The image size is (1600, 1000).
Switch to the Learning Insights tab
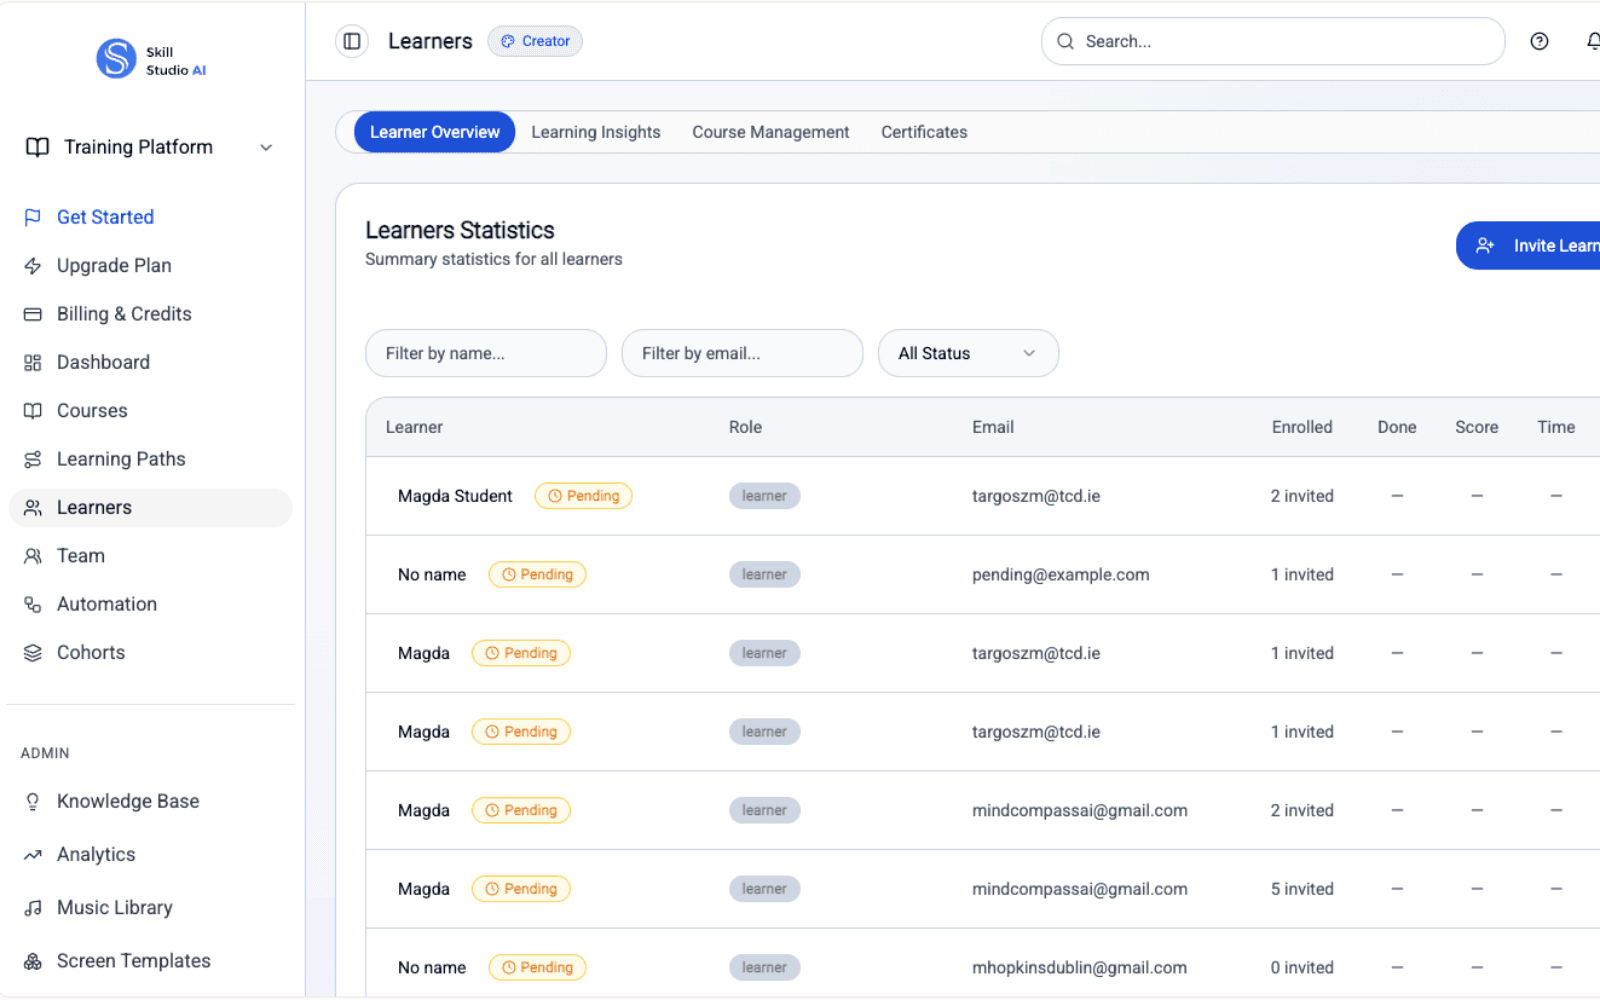coord(596,132)
